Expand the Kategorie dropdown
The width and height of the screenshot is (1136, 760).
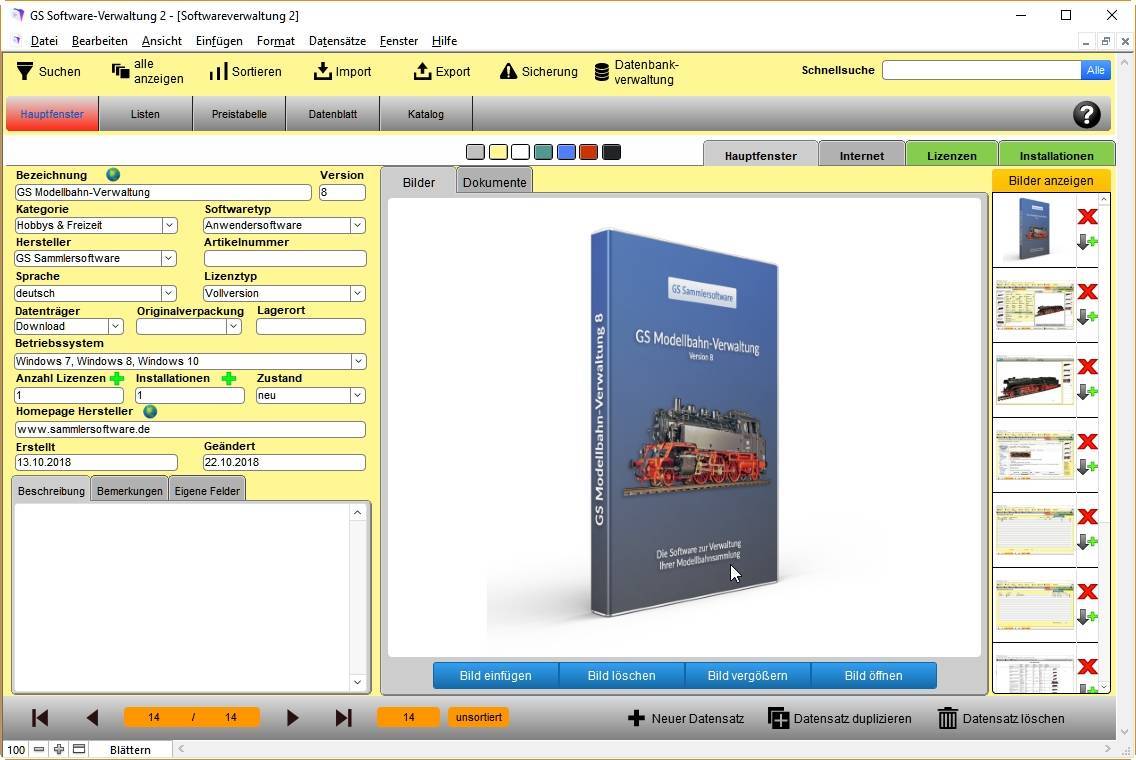(x=169, y=226)
